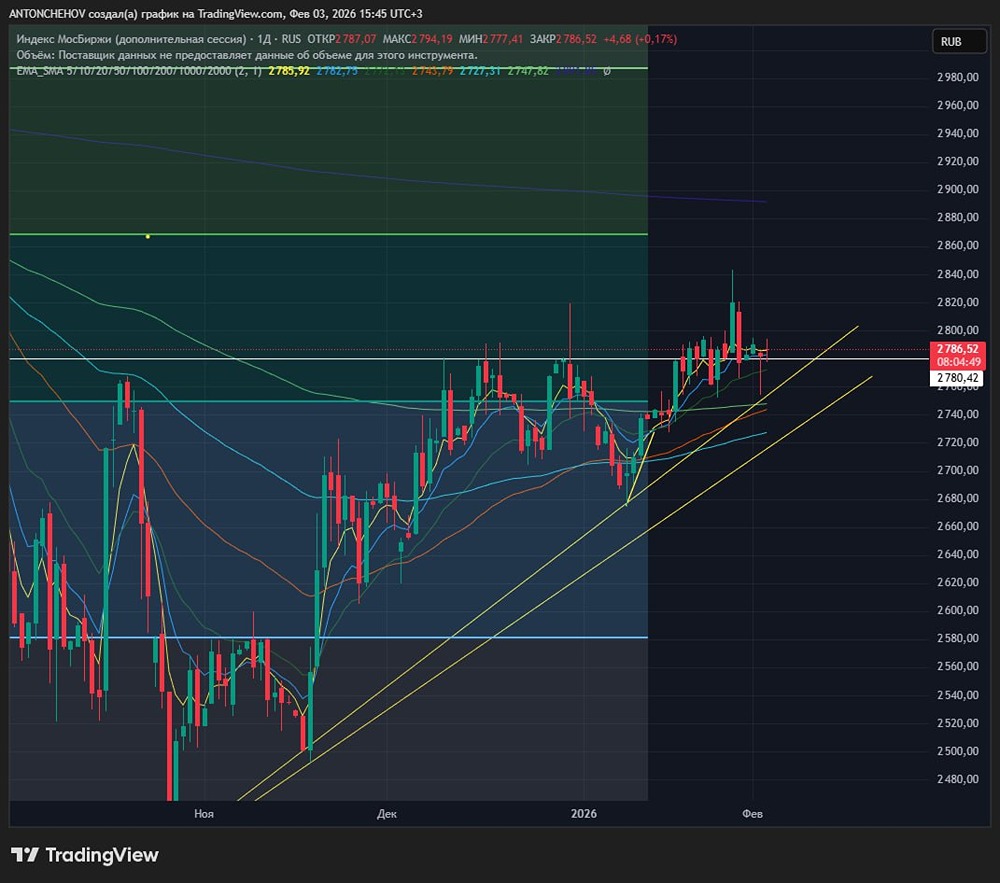This screenshot has width=1000, height=883.
Task: Select the 1Д interval label in legend
Action: pyautogui.click(x=264, y=39)
